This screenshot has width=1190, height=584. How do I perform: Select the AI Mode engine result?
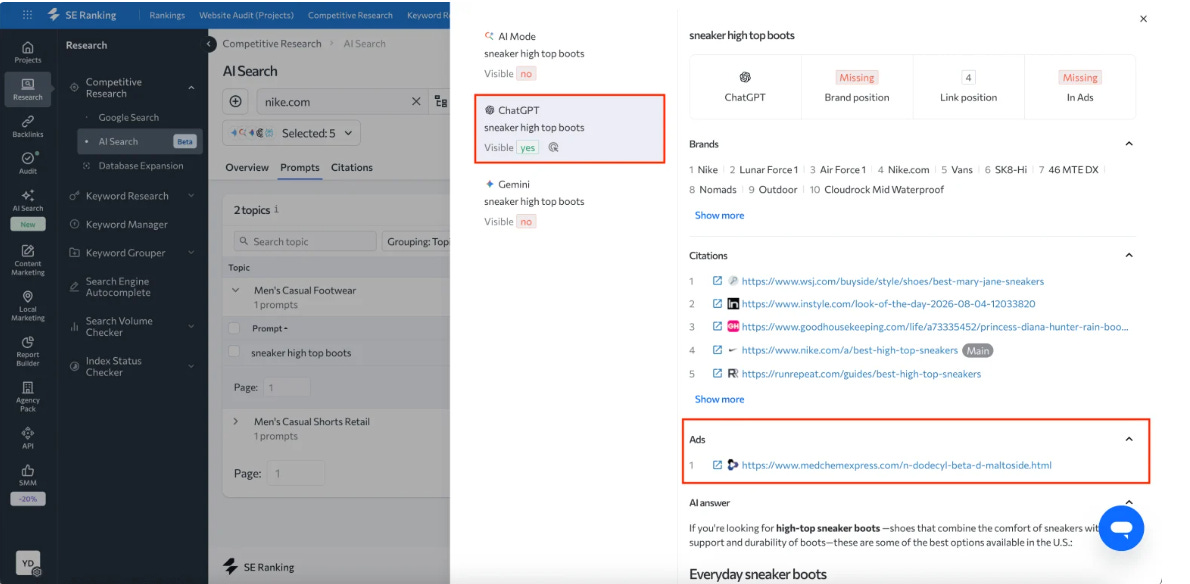tap(570, 55)
